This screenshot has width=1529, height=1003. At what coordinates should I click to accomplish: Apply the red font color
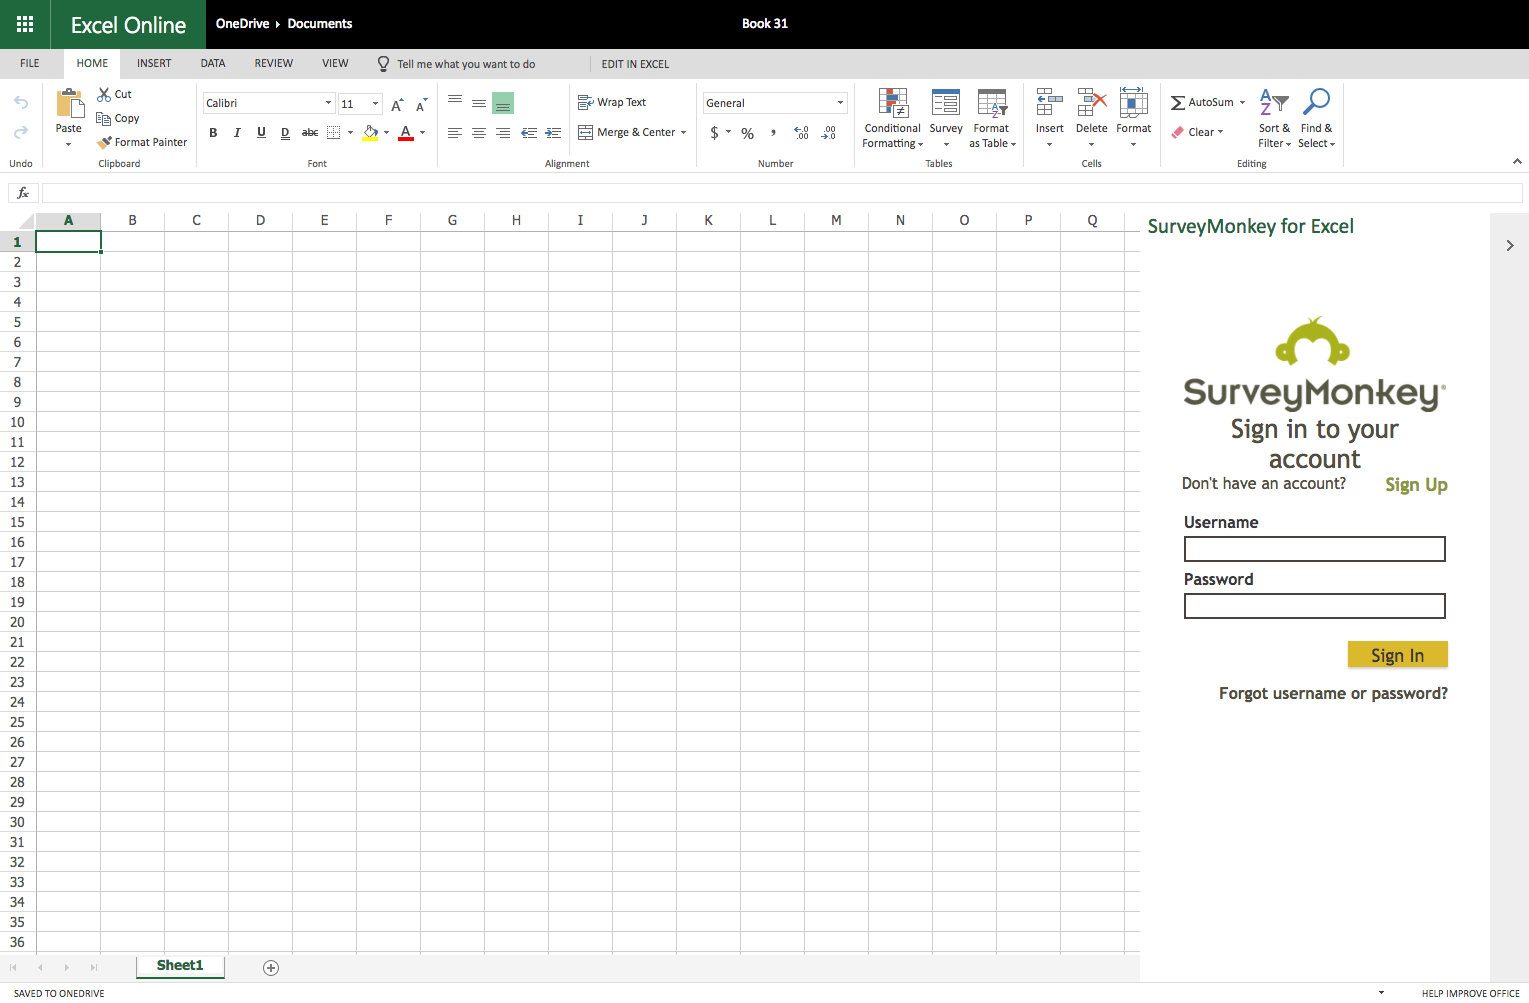tap(406, 133)
